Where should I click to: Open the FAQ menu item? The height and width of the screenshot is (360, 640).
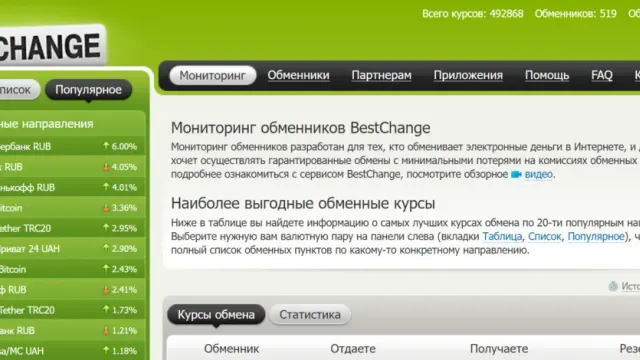602,76
